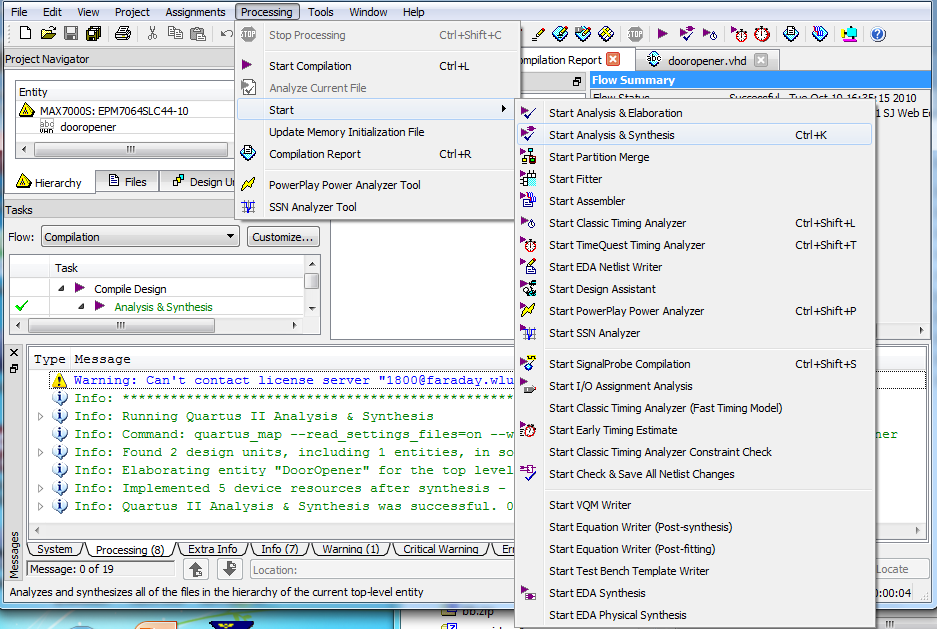Select Start Analysis & Synthesis entry
The width and height of the screenshot is (937, 629).
click(x=693, y=135)
